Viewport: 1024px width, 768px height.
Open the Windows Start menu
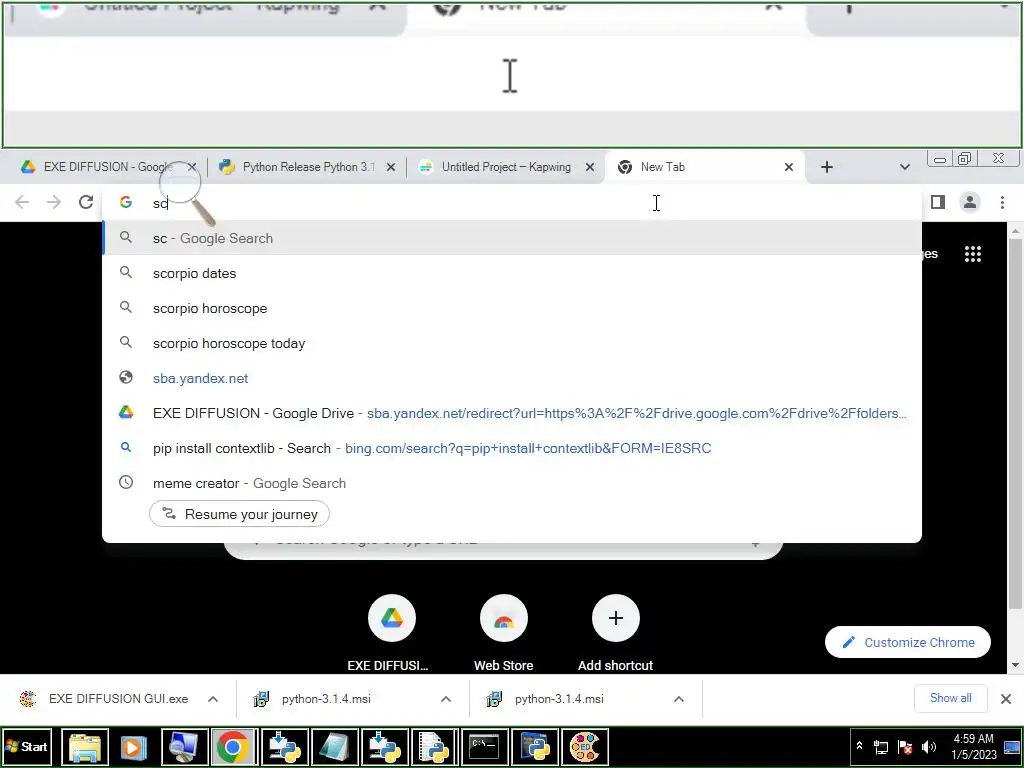(27, 746)
